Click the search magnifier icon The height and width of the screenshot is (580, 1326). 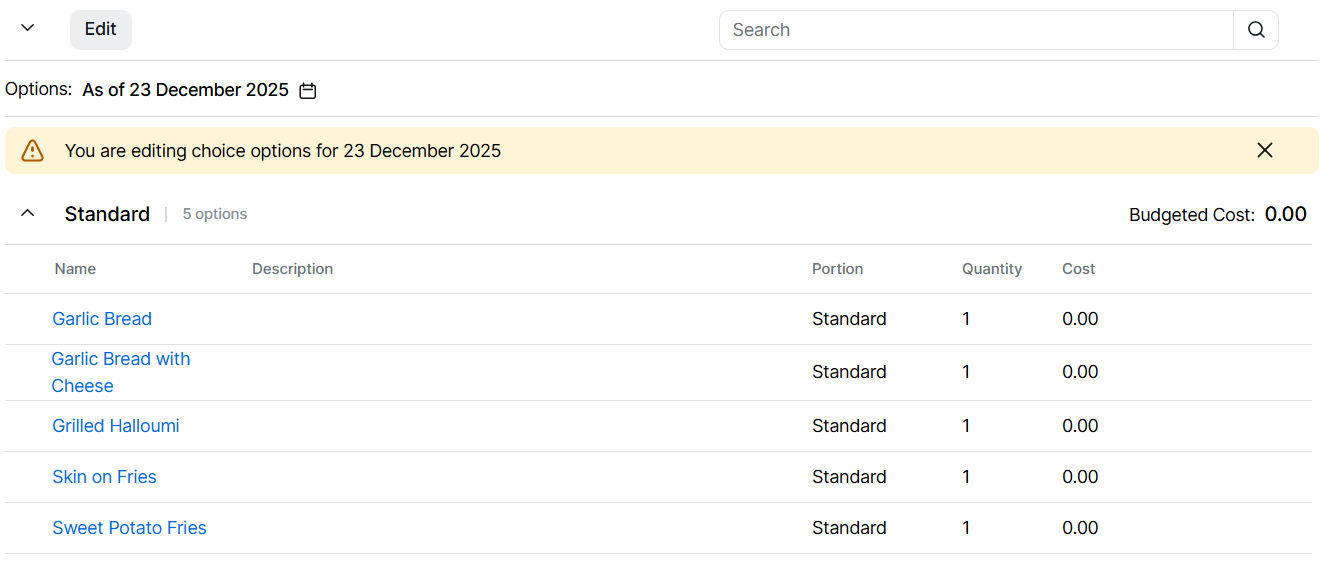click(x=1256, y=30)
